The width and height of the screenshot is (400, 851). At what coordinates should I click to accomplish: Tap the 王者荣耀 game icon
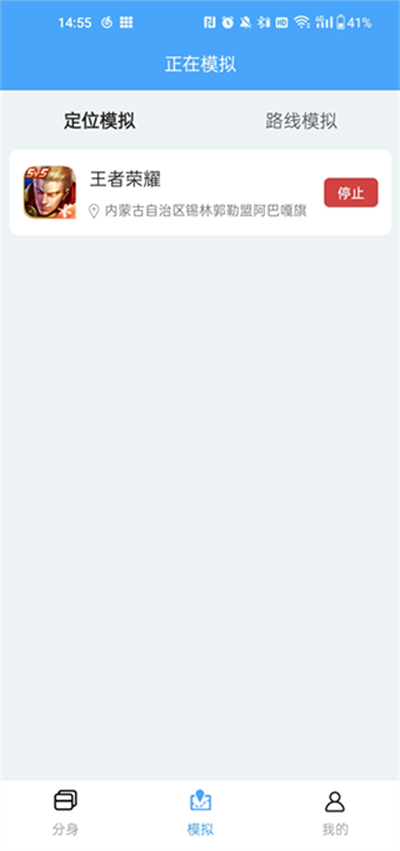49,192
